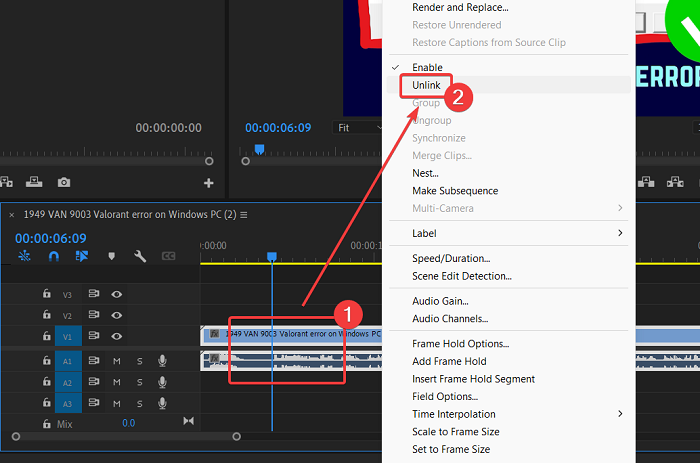Click timeline timecode 00:00:06:09

coord(51,238)
